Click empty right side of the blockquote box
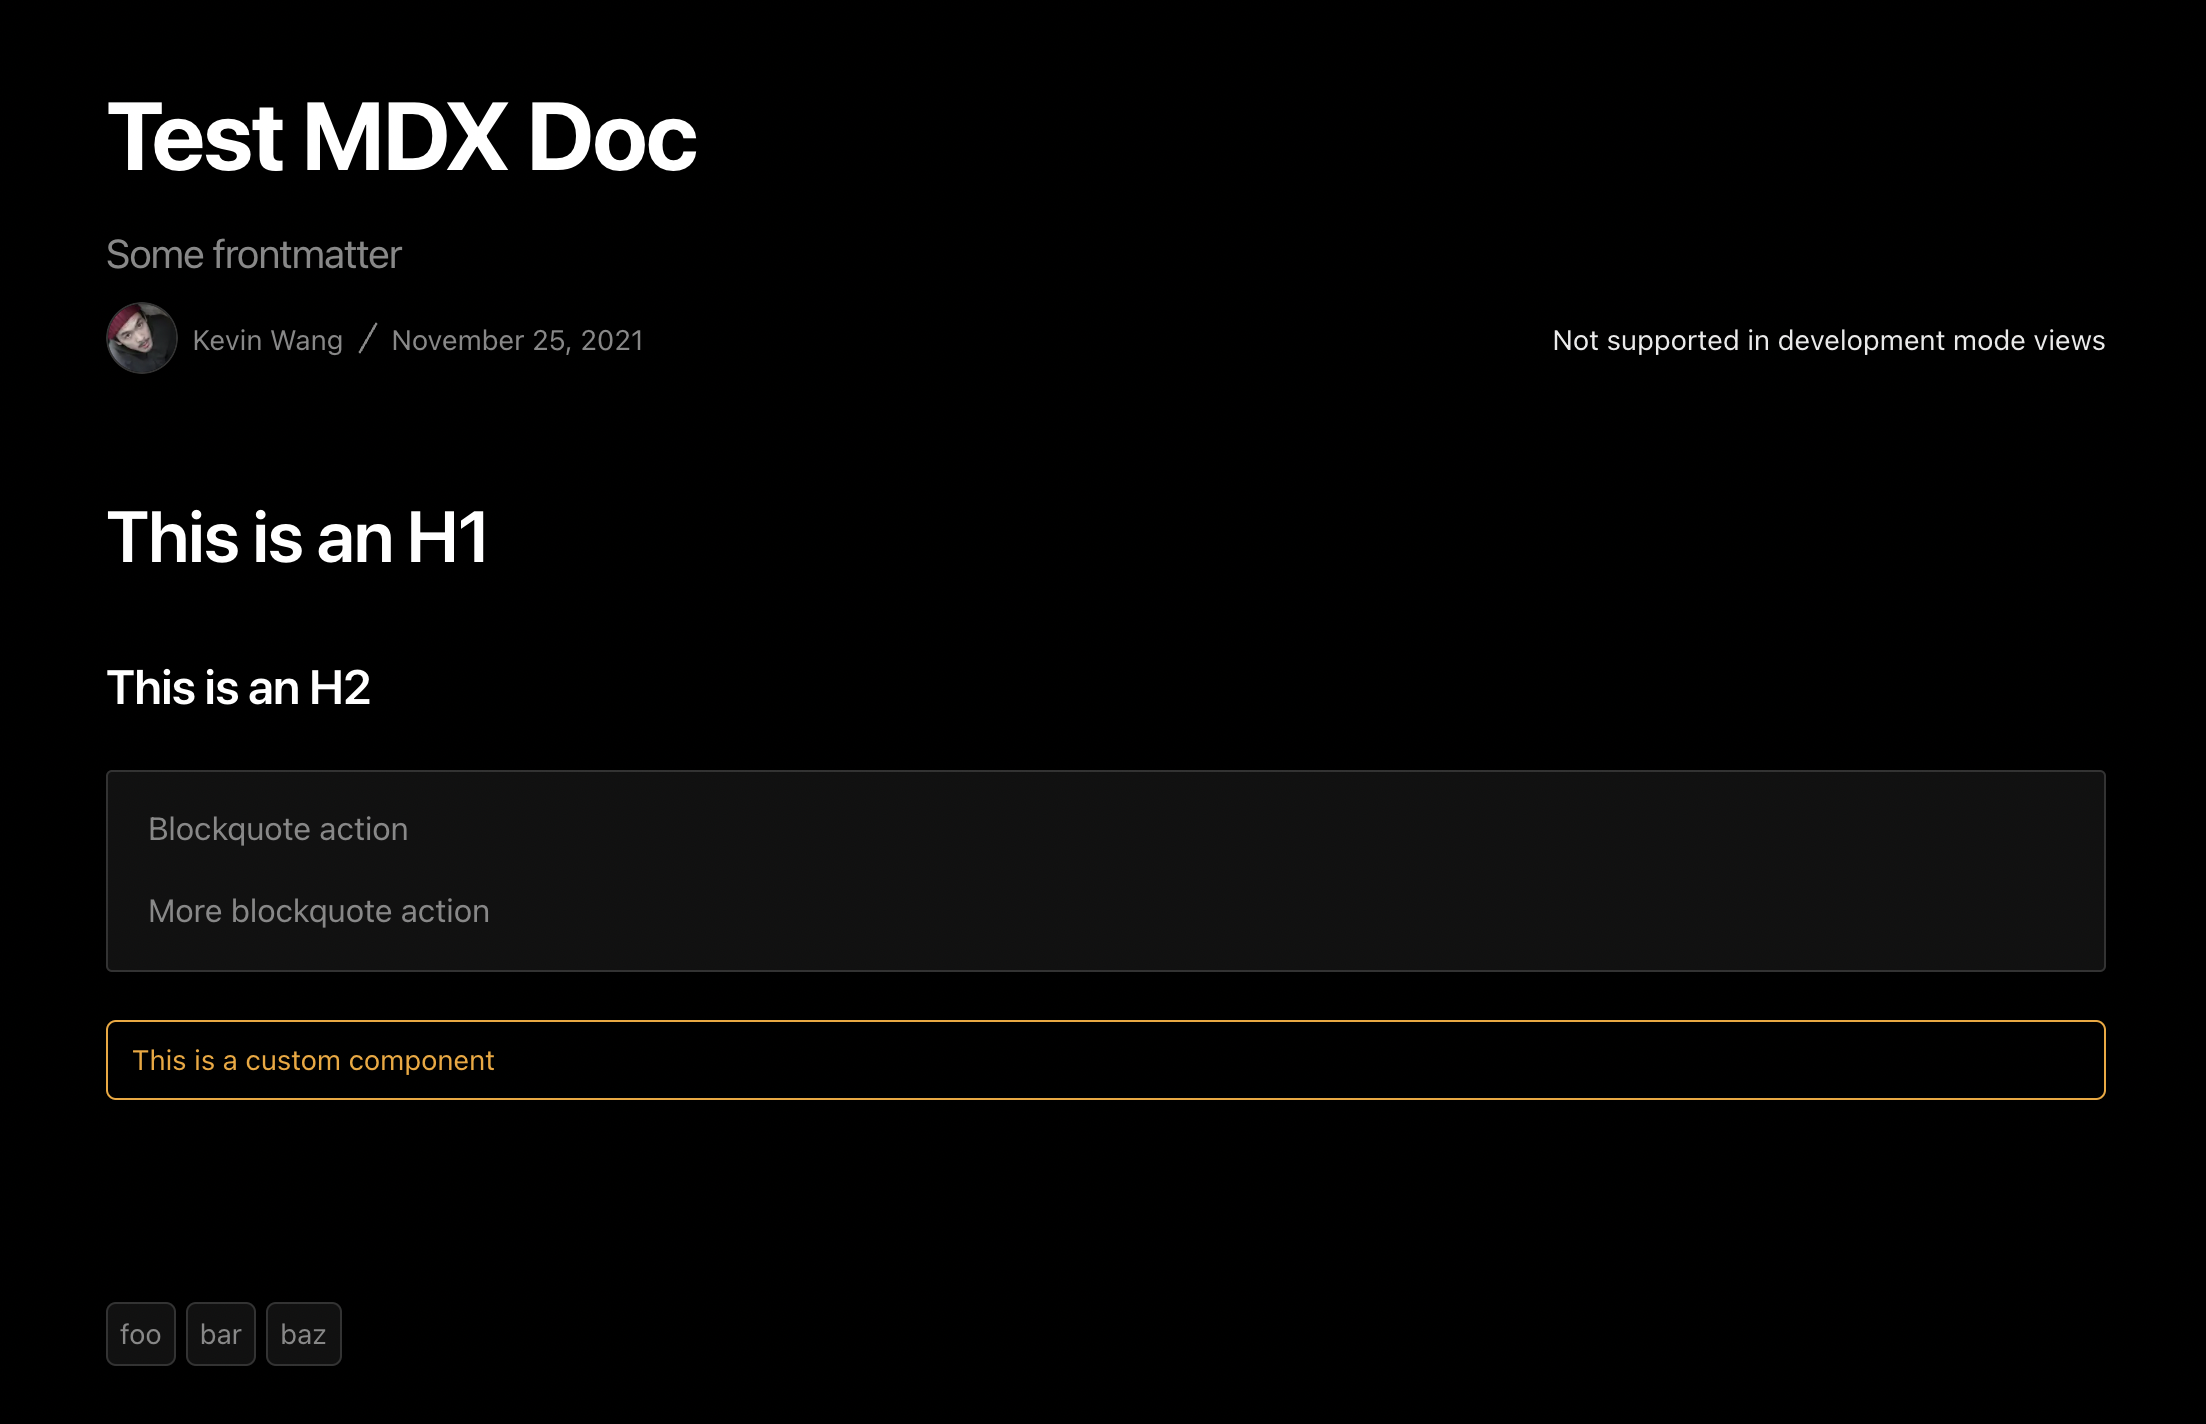The height and width of the screenshot is (1424, 2206). [1500, 870]
